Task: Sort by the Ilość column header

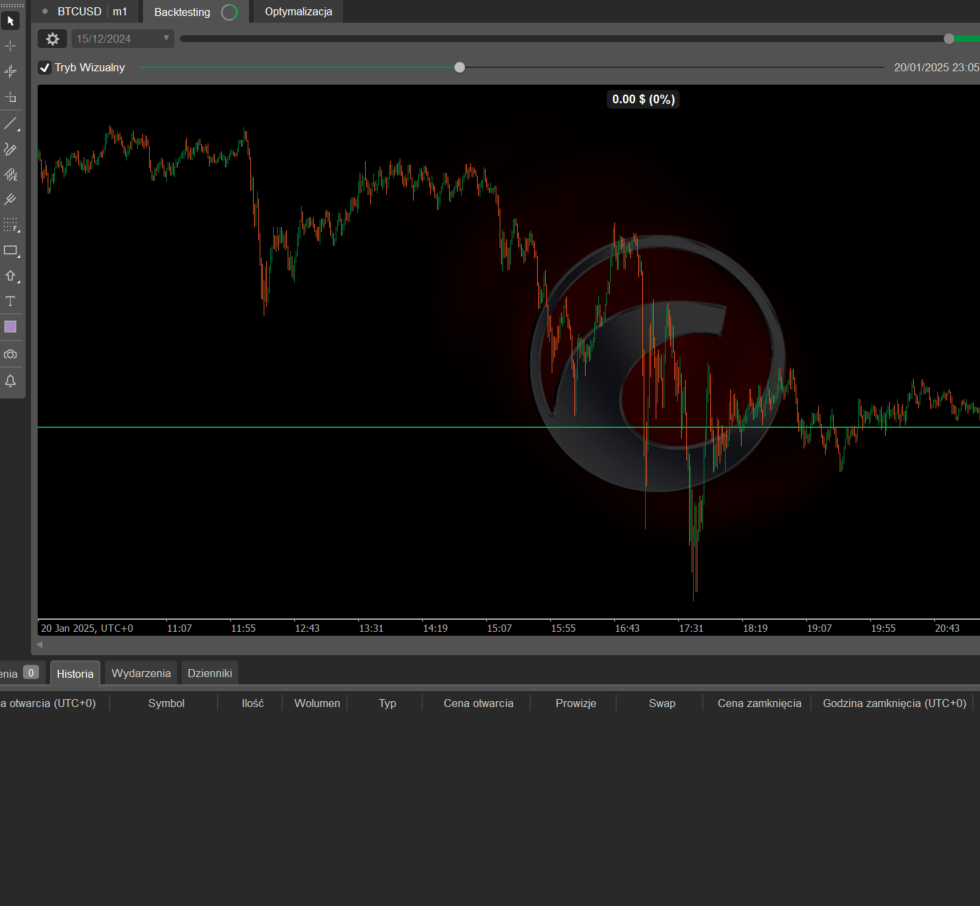Action: (252, 704)
